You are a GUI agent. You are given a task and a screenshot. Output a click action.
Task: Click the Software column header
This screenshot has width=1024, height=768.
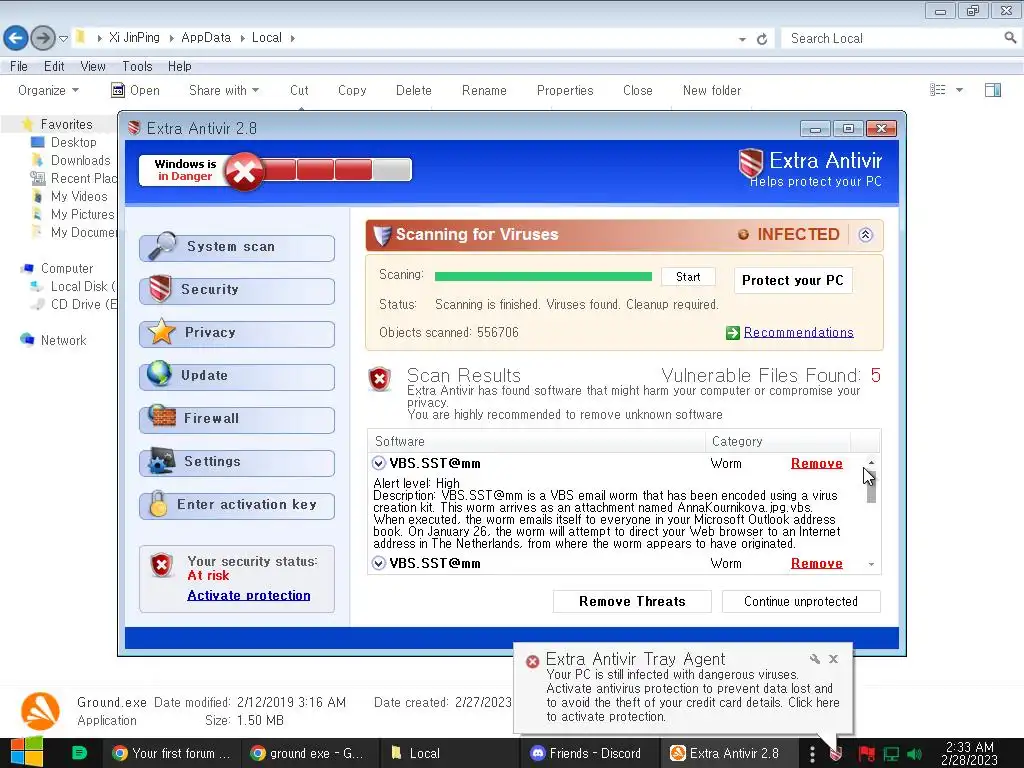coord(537,441)
